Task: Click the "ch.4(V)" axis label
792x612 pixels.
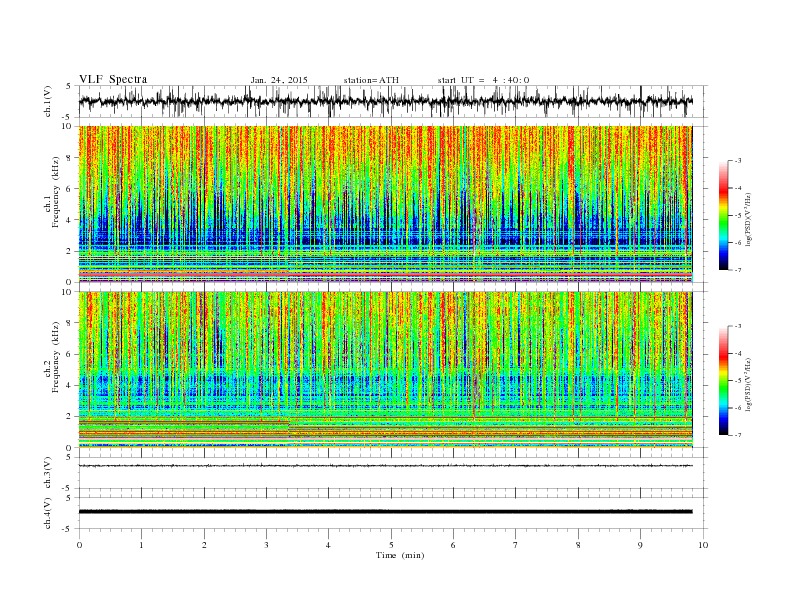Action: [x=48, y=513]
